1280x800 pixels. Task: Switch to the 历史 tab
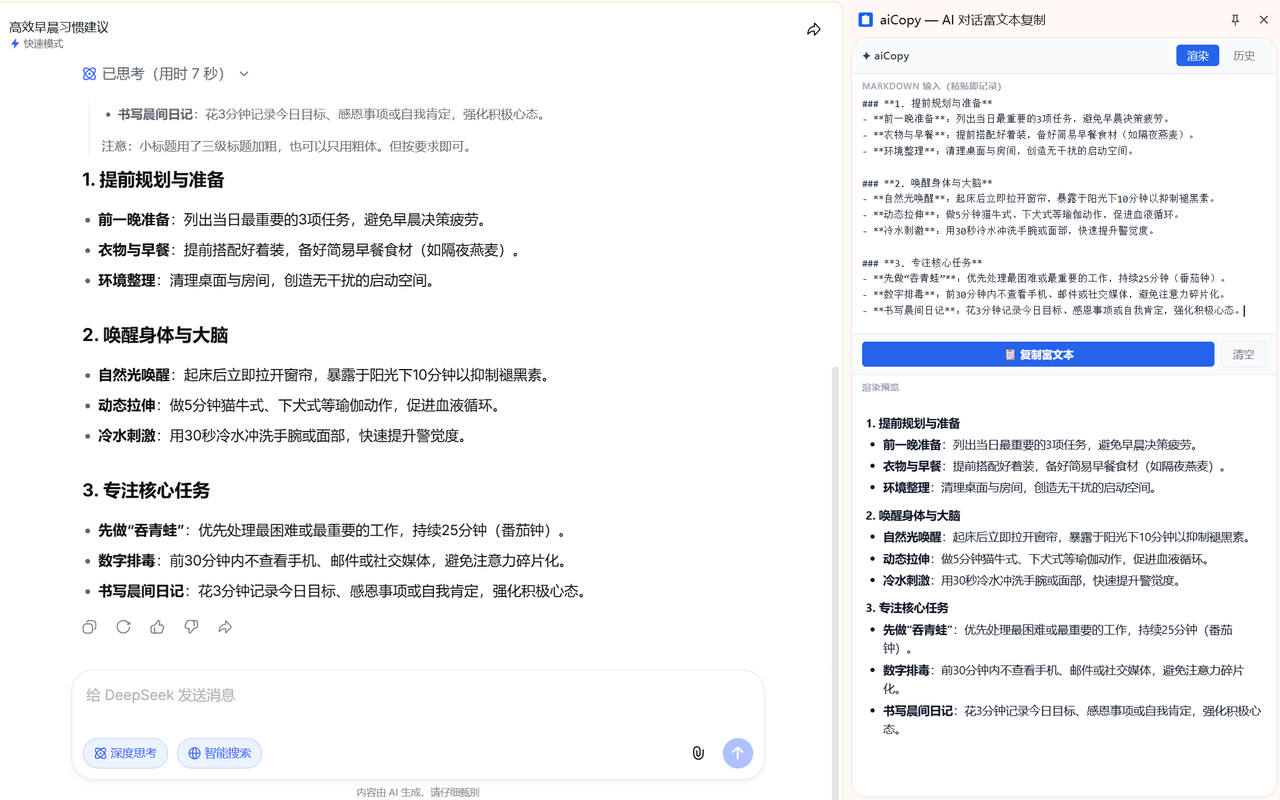(x=1243, y=55)
